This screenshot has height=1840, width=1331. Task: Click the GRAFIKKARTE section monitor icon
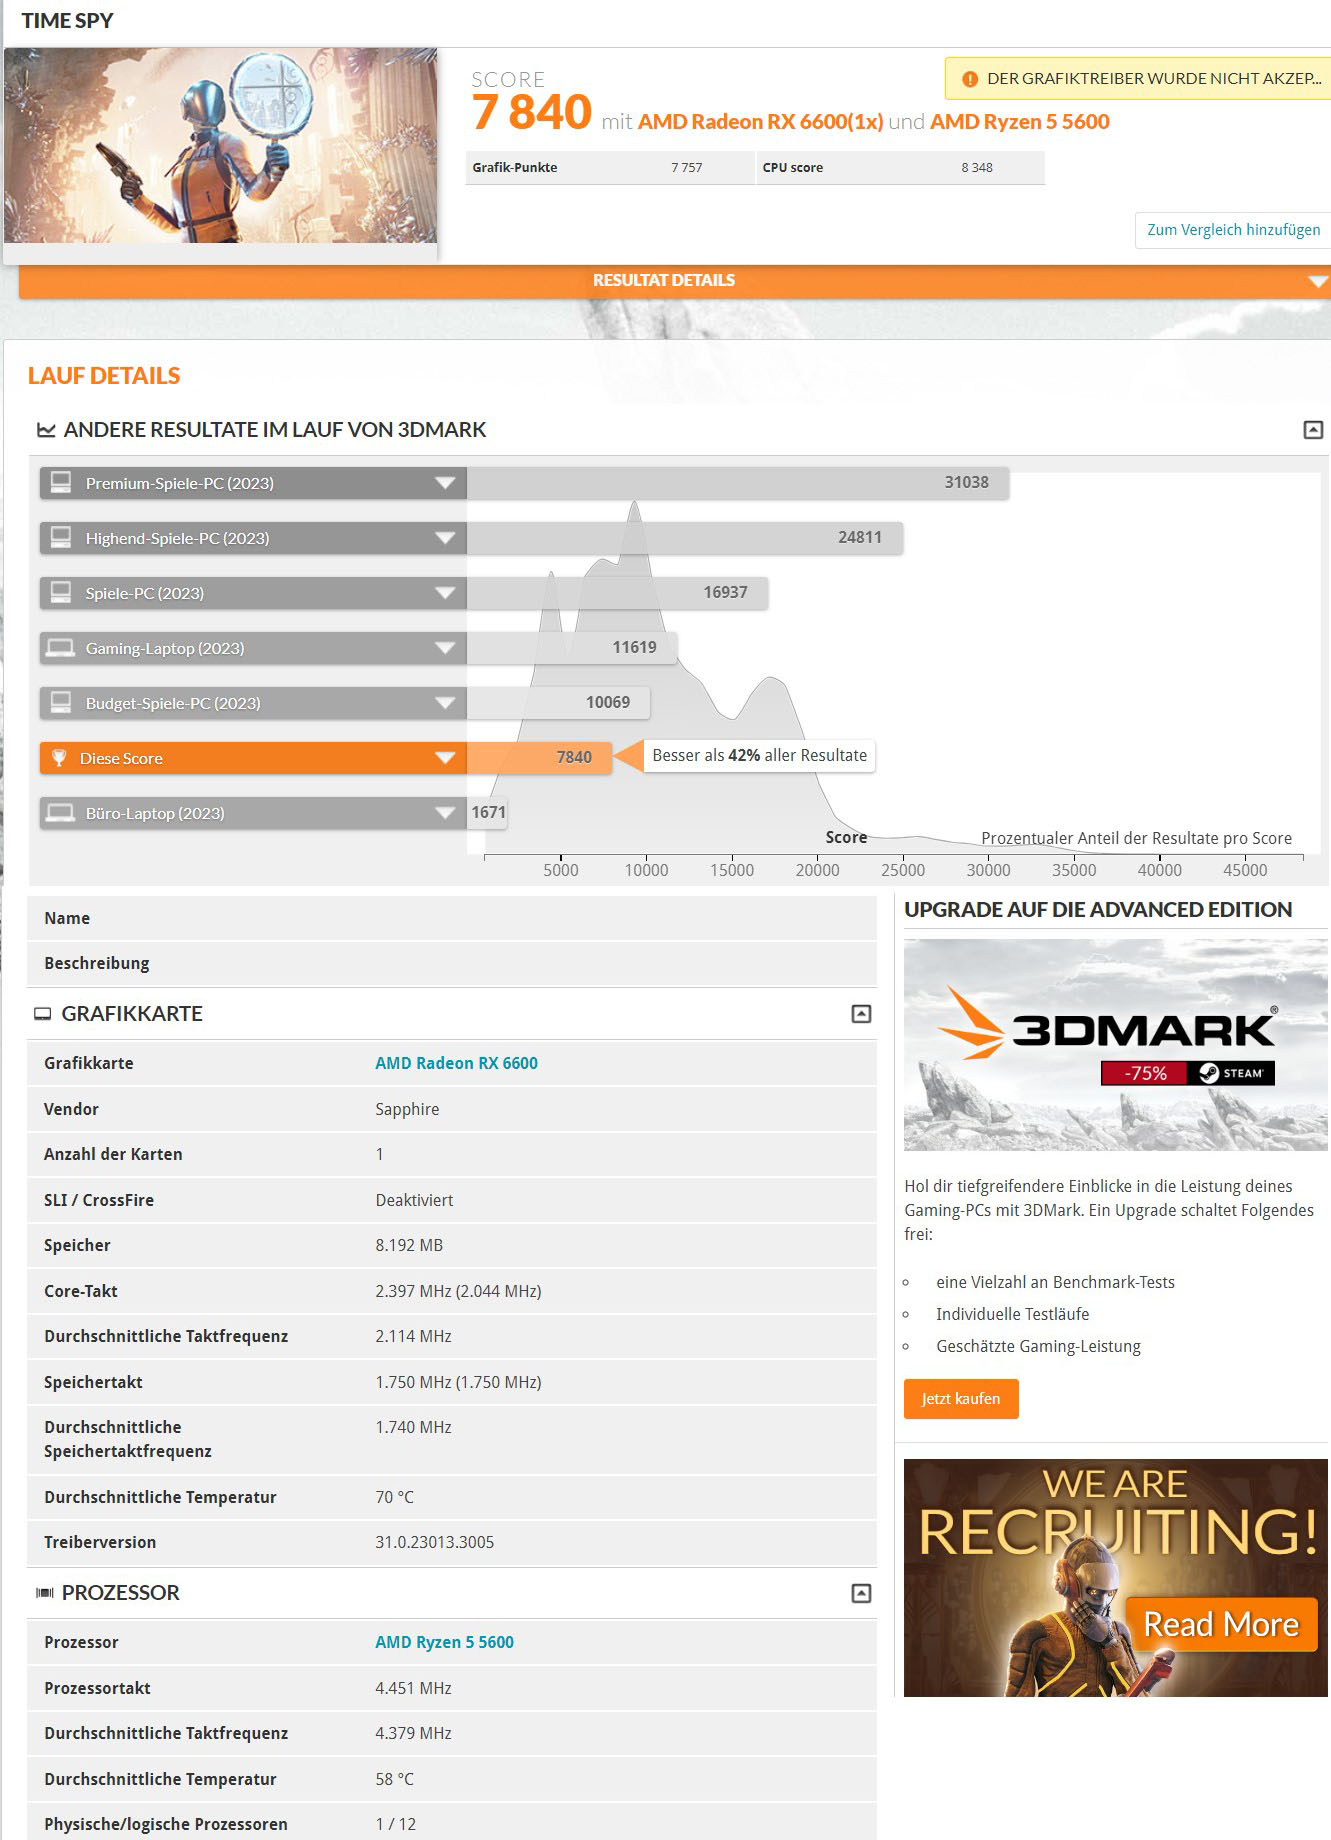[x=43, y=1014]
